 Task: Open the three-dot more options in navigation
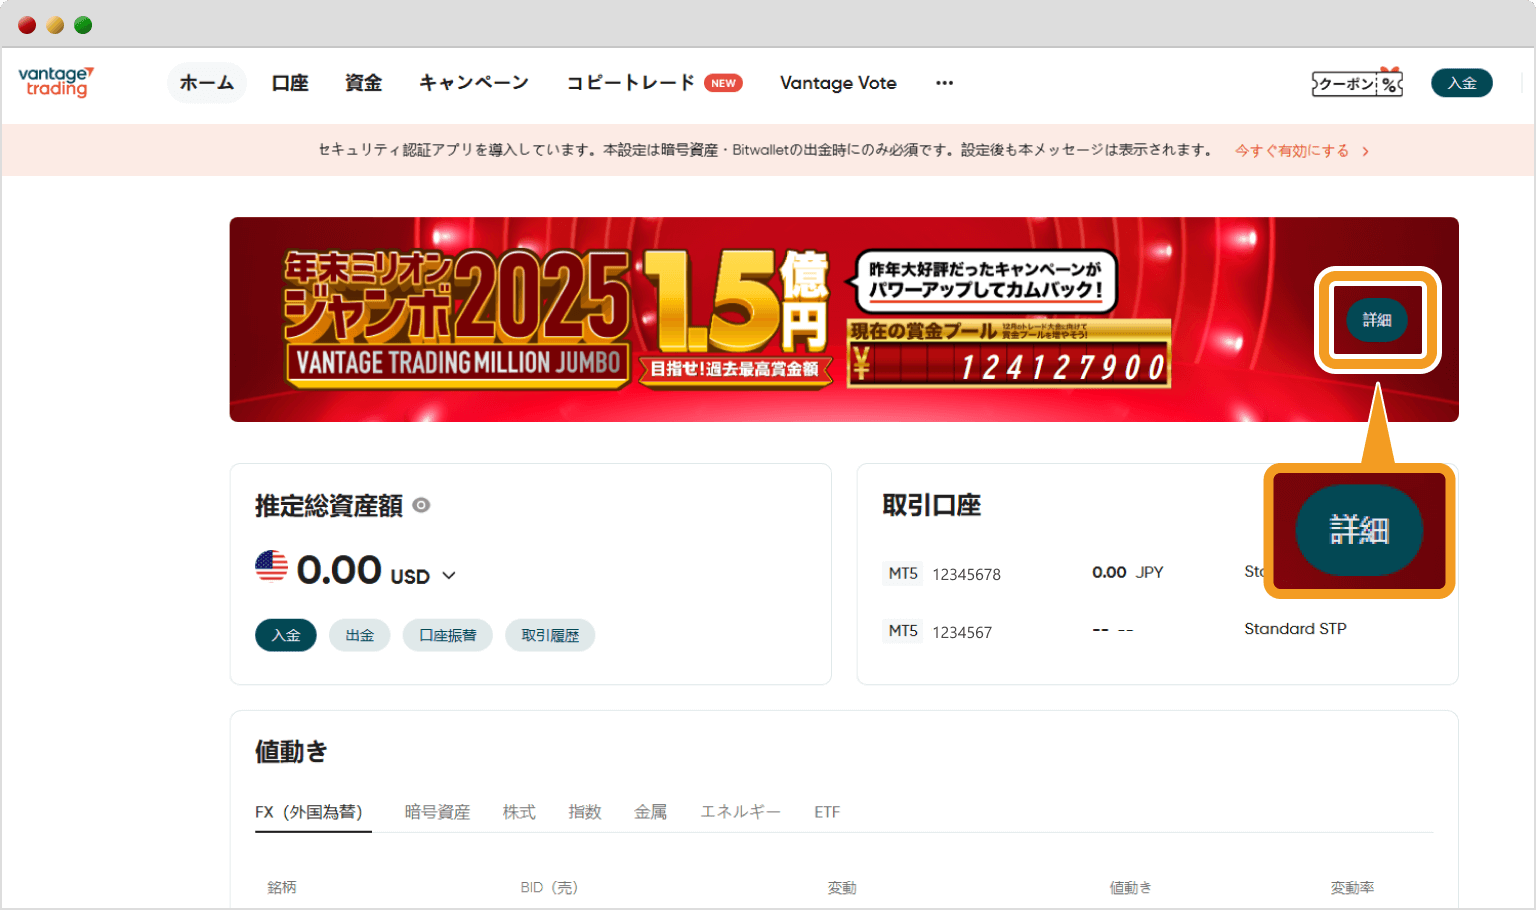944,83
